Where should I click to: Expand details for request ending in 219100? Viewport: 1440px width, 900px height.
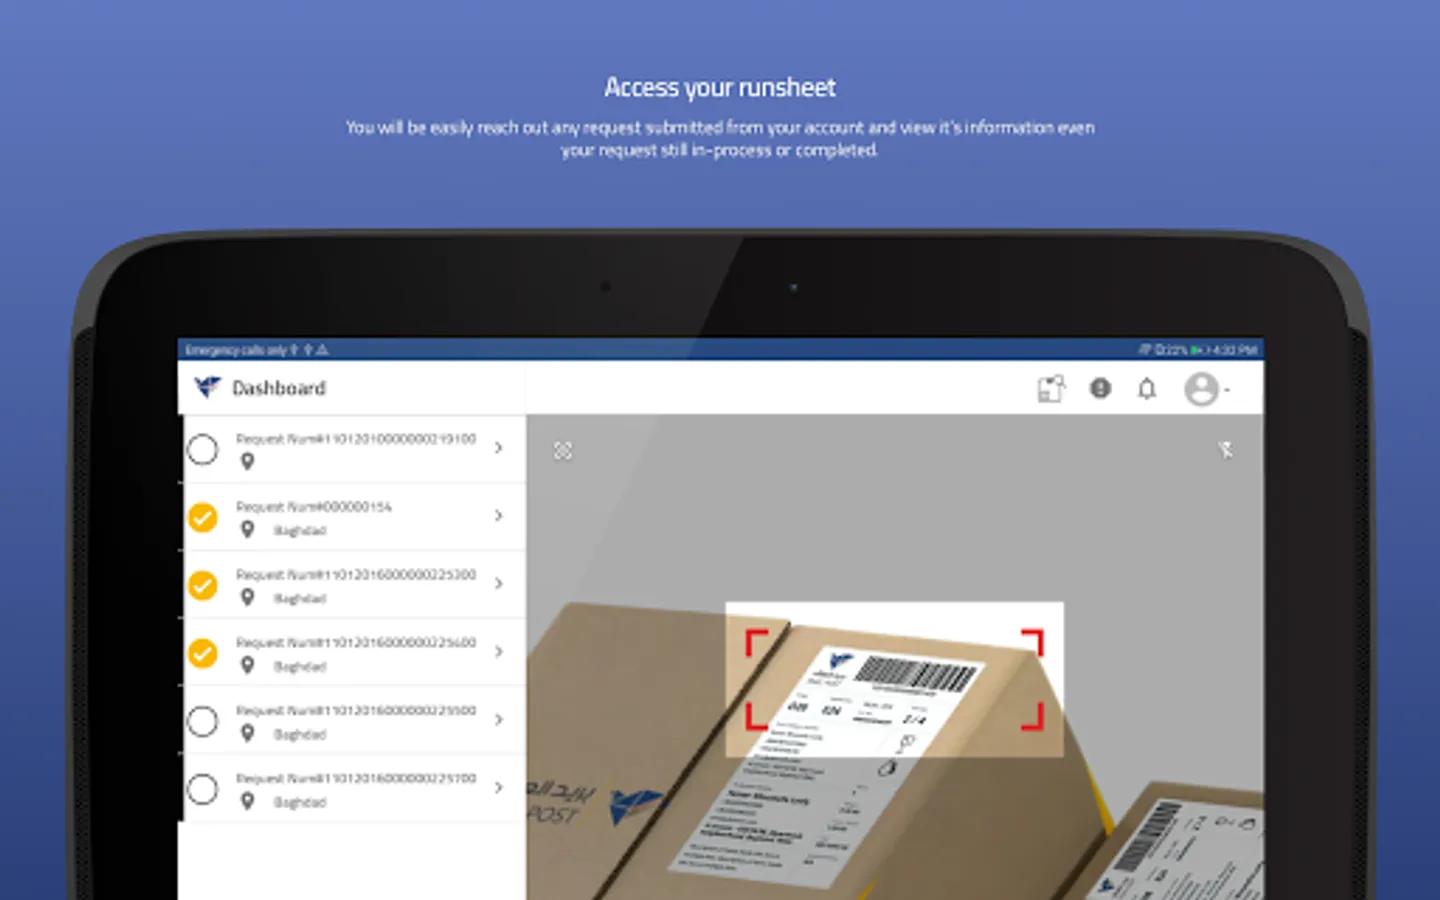pos(498,448)
